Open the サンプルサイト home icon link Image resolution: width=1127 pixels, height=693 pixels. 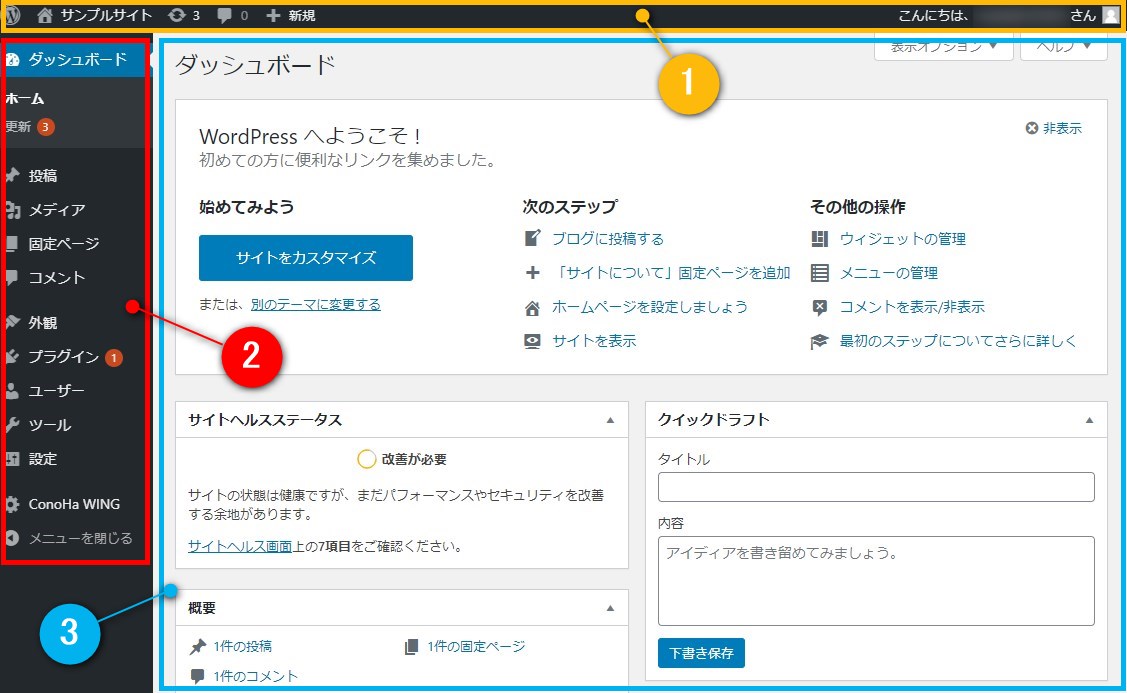45,15
